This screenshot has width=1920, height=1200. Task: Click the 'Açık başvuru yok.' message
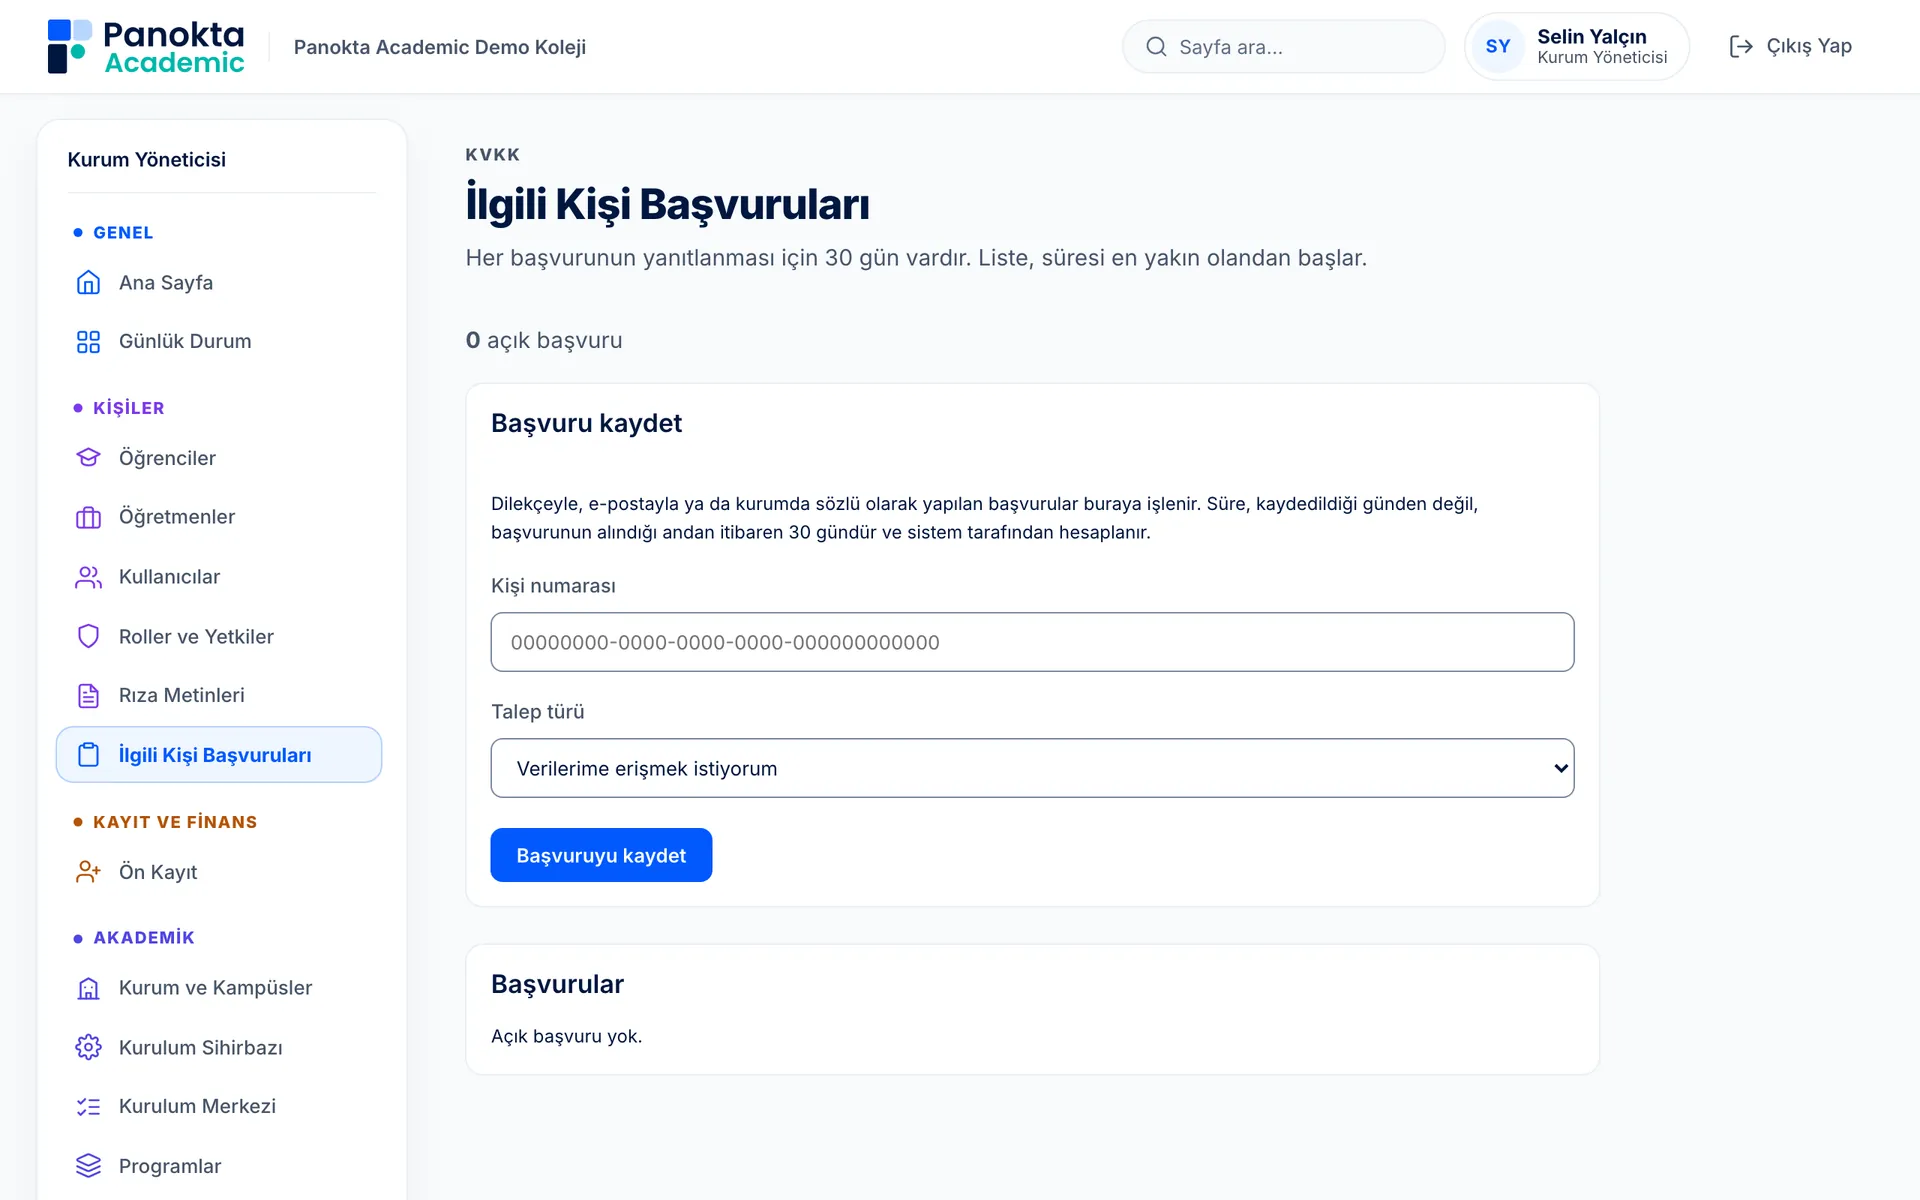pyautogui.click(x=566, y=1036)
